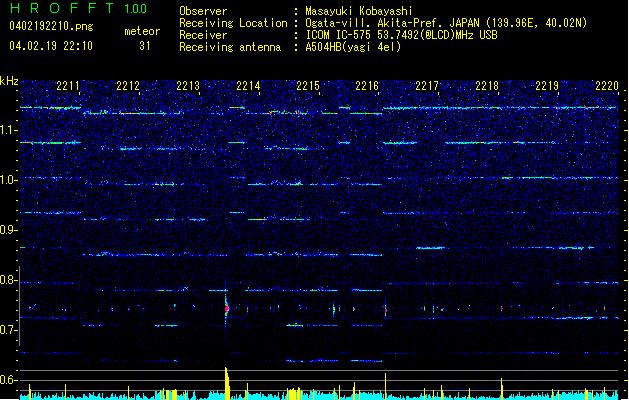This screenshot has height=400, width=629.
Task: Click the A504HB(yagi 4el) antenna value
Action: pyautogui.click(x=353, y=47)
